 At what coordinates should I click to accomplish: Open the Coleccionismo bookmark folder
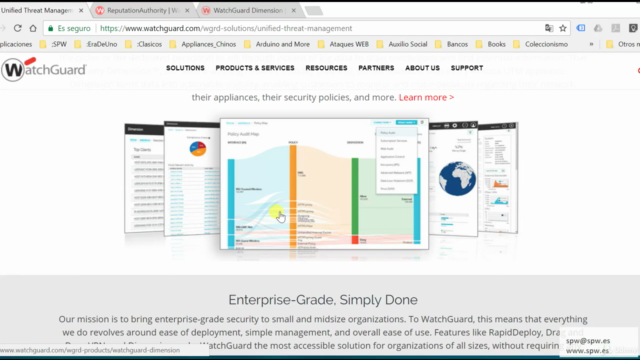click(540, 44)
